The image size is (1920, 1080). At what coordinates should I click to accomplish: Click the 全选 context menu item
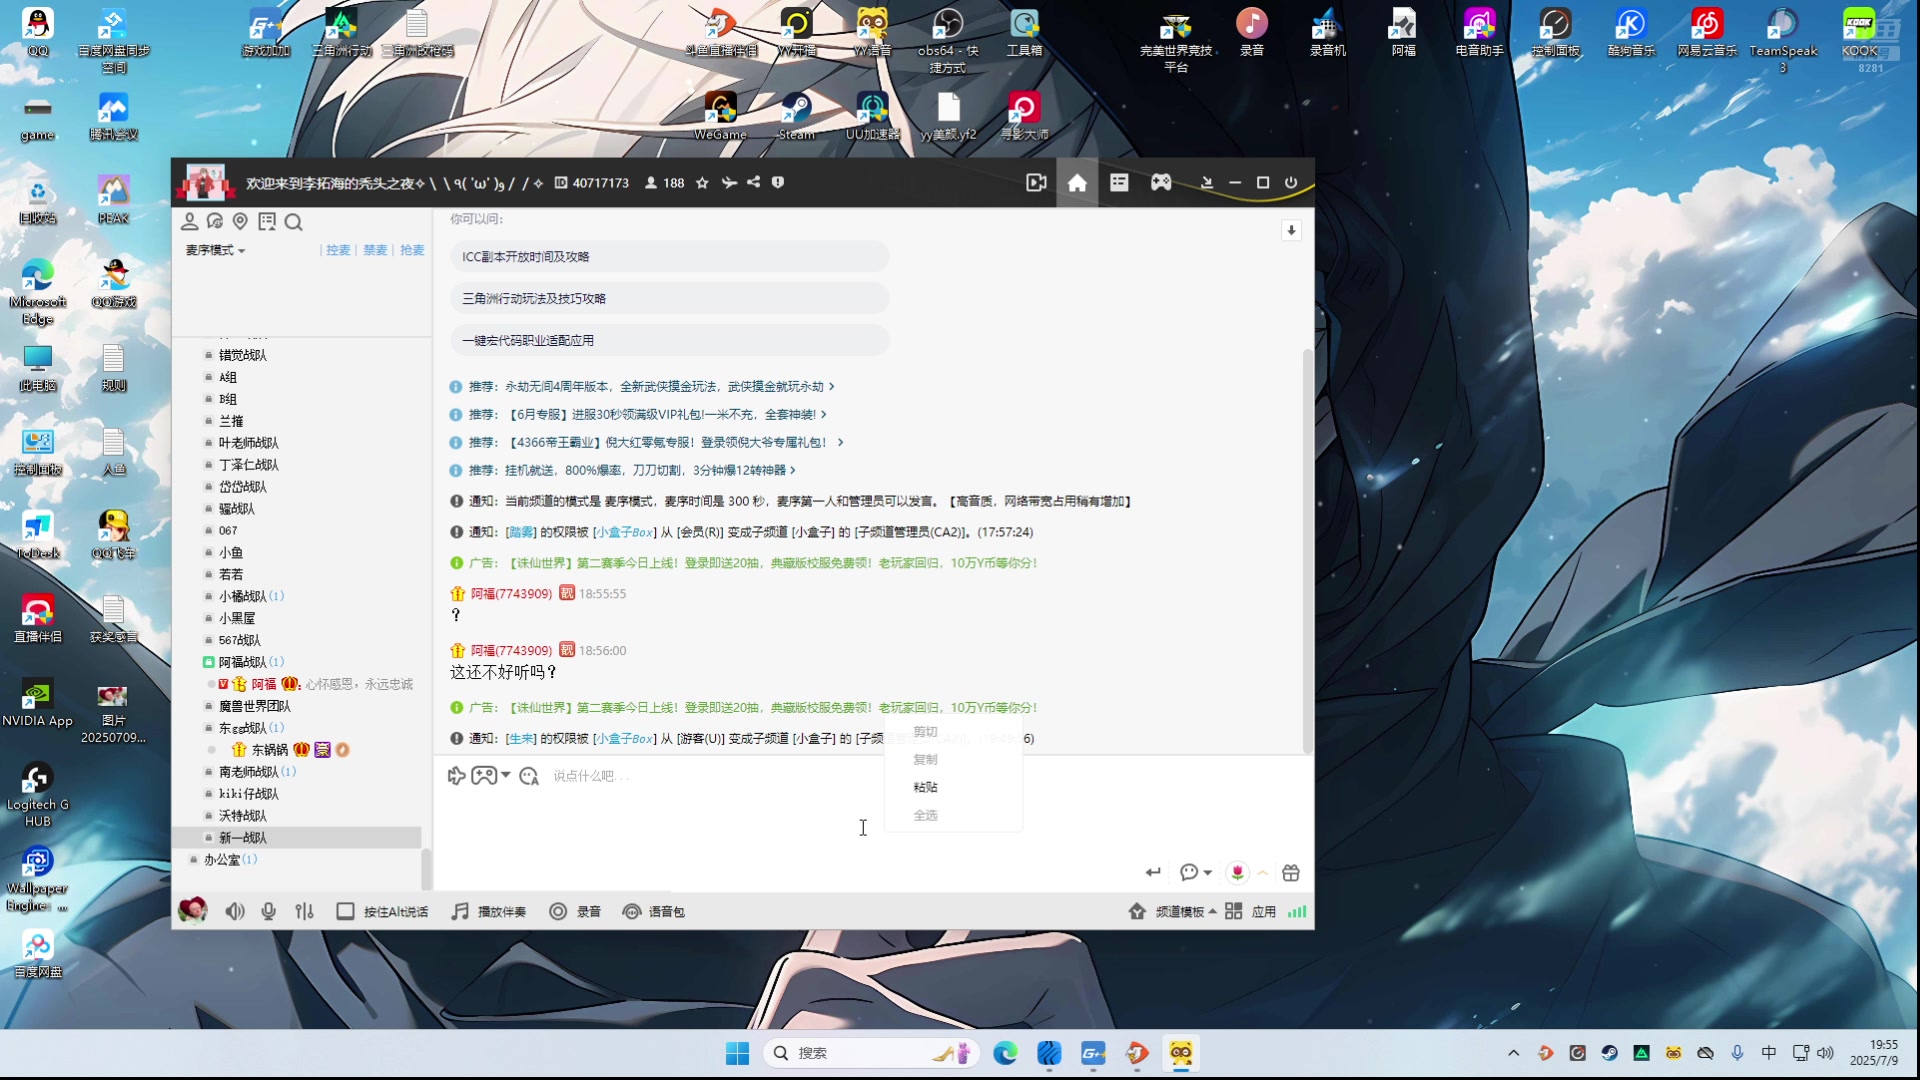[x=925, y=816]
